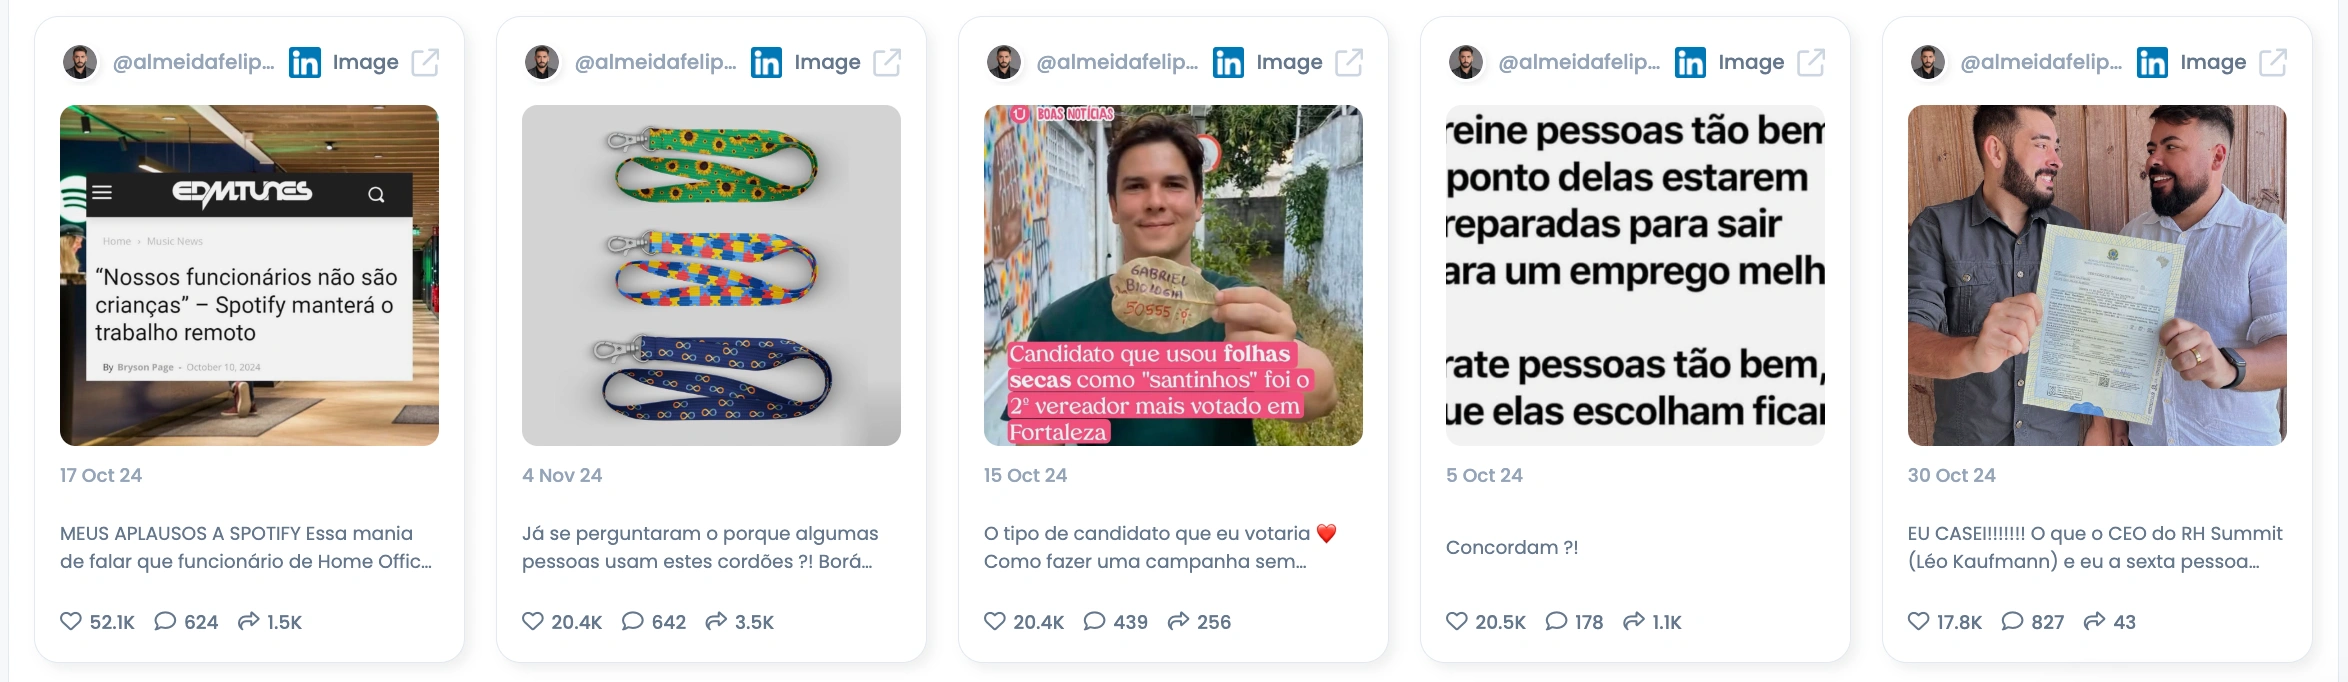Open the two men holding certificate image
The image size is (2348, 682).
[x=2097, y=275]
